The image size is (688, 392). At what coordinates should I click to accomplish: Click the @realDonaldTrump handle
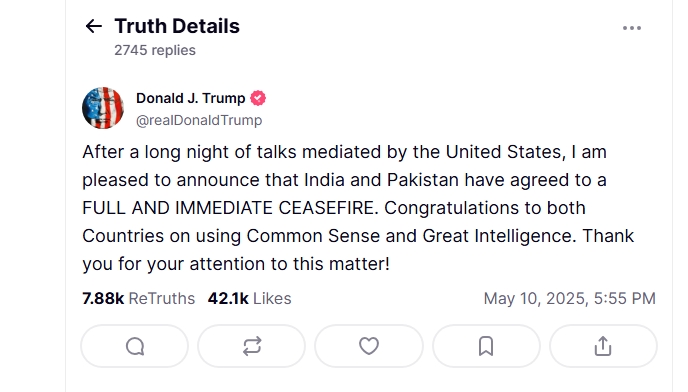click(199, 120)
